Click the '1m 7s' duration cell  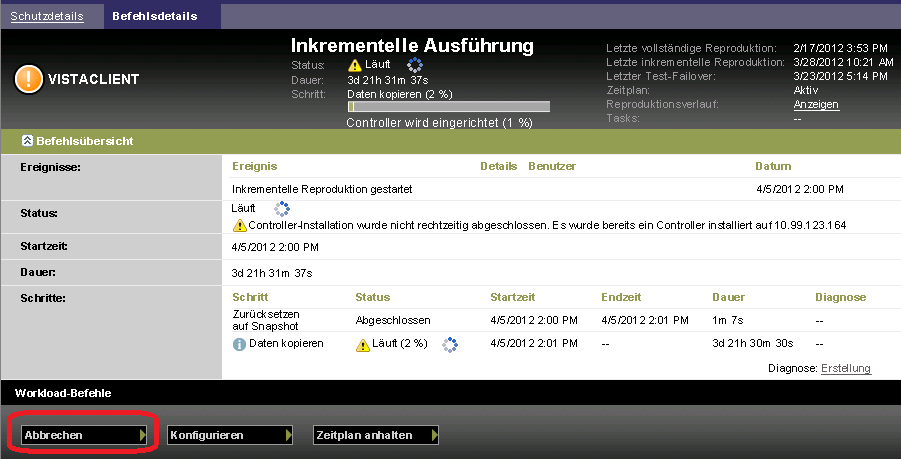(727, 321)
